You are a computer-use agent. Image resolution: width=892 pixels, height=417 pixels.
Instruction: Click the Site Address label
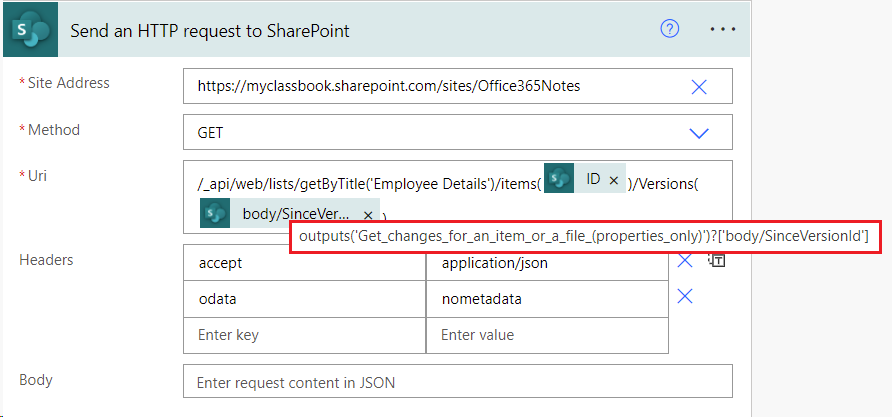click(68, 83)
